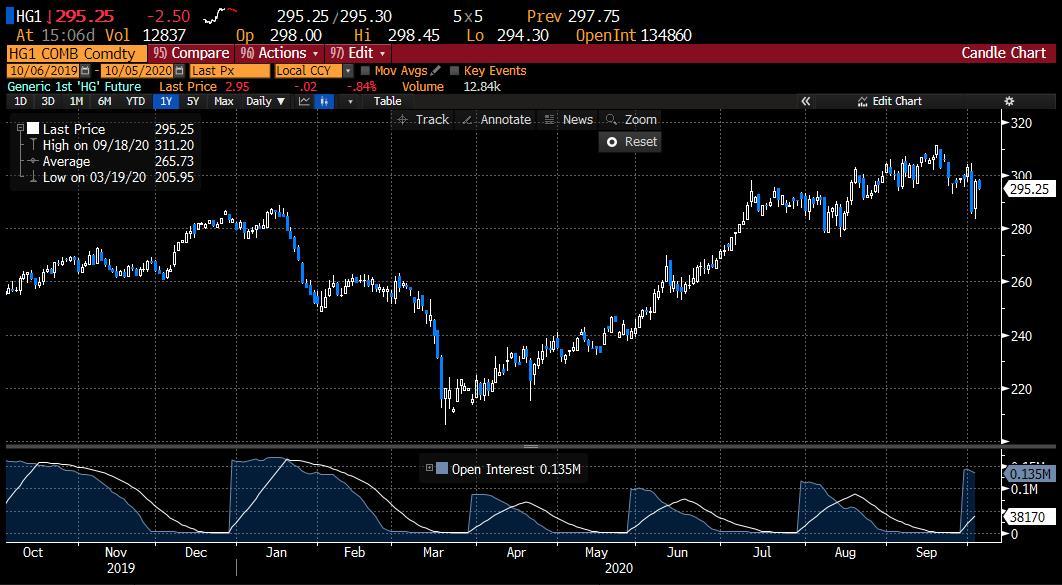
Task: Open chart style dropdown arrow
Action: 350,102
